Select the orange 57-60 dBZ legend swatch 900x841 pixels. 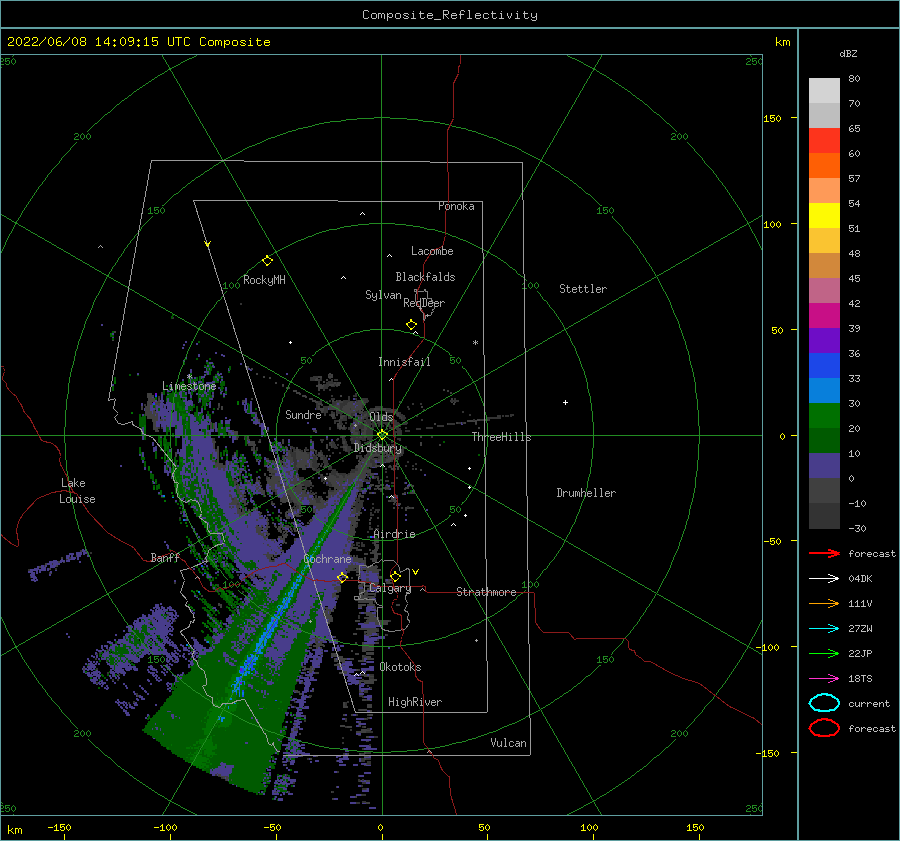[x=824, y=166]
